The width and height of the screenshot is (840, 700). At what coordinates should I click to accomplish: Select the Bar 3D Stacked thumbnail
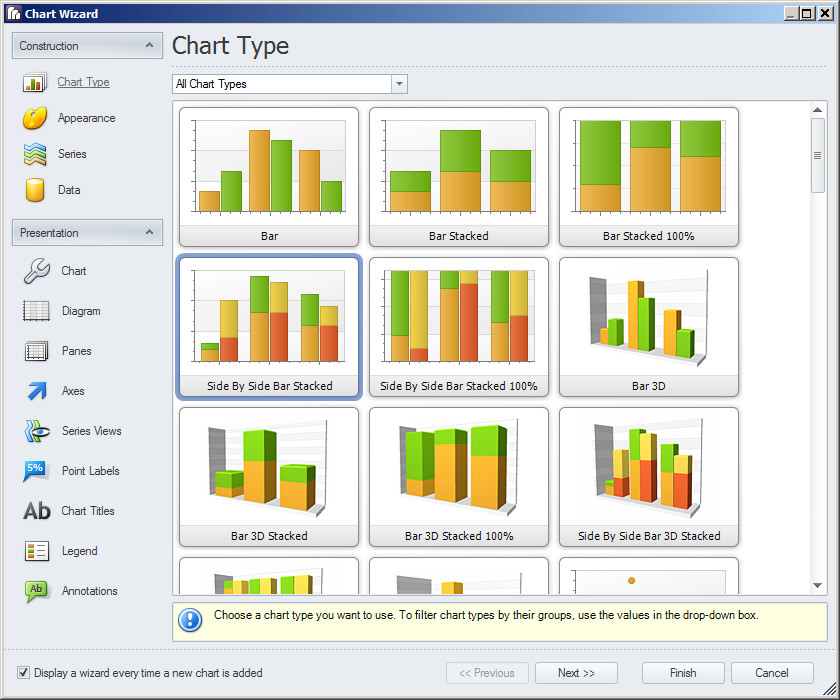[269, 477]
